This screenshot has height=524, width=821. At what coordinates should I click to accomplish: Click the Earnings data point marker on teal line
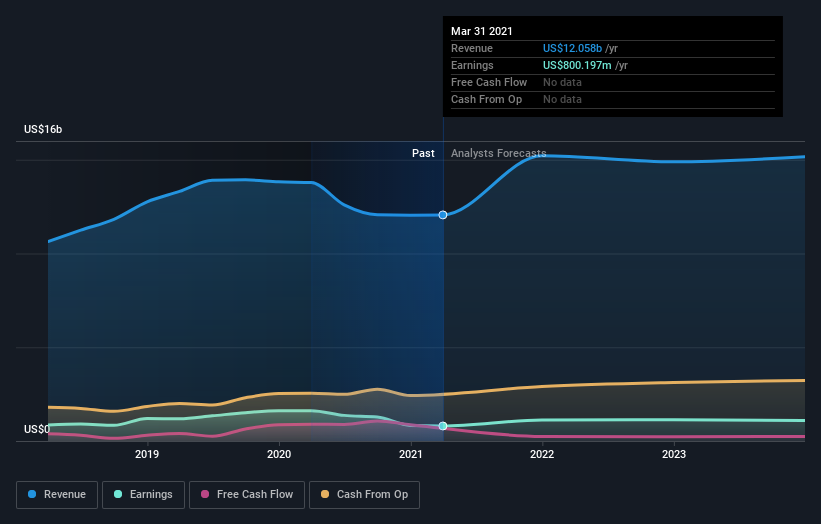443,426
